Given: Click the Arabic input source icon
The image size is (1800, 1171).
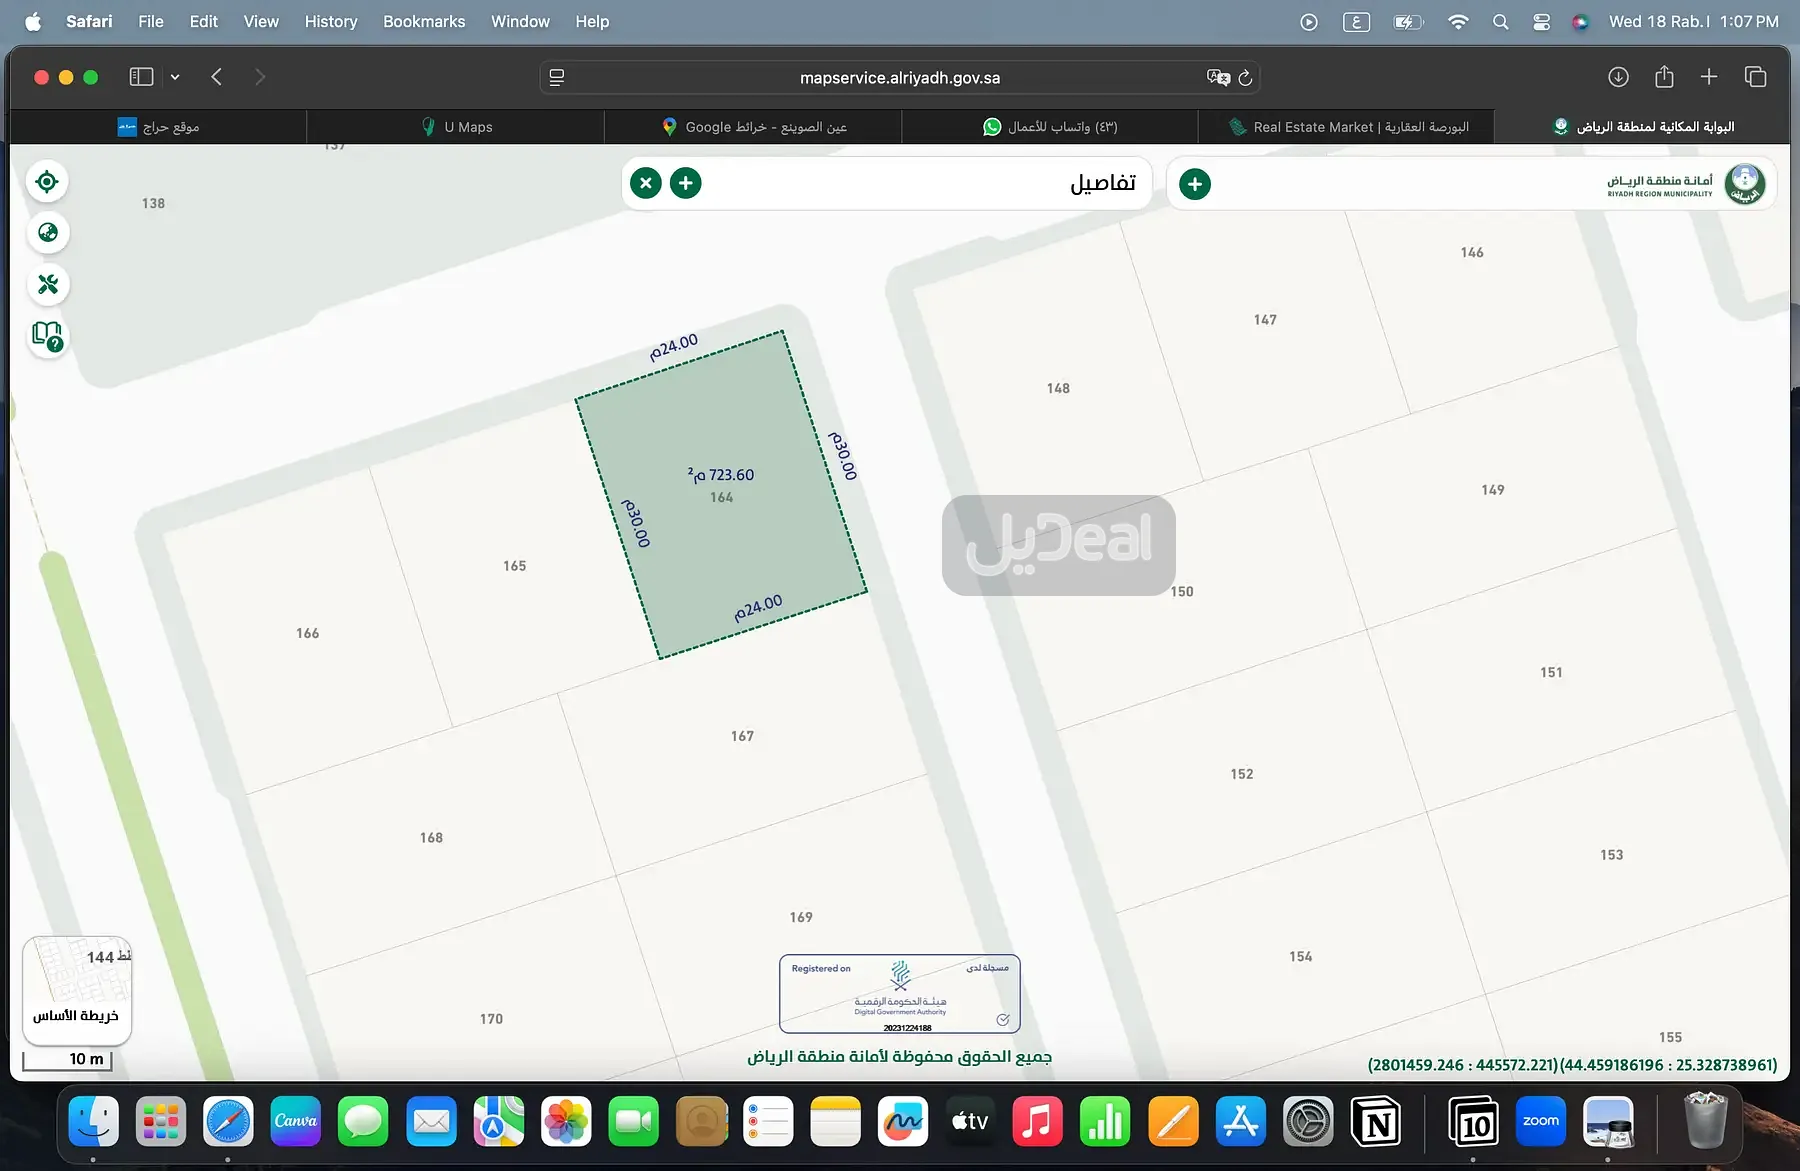Looking at the screenshot, I should click(x=1356, y=21).
